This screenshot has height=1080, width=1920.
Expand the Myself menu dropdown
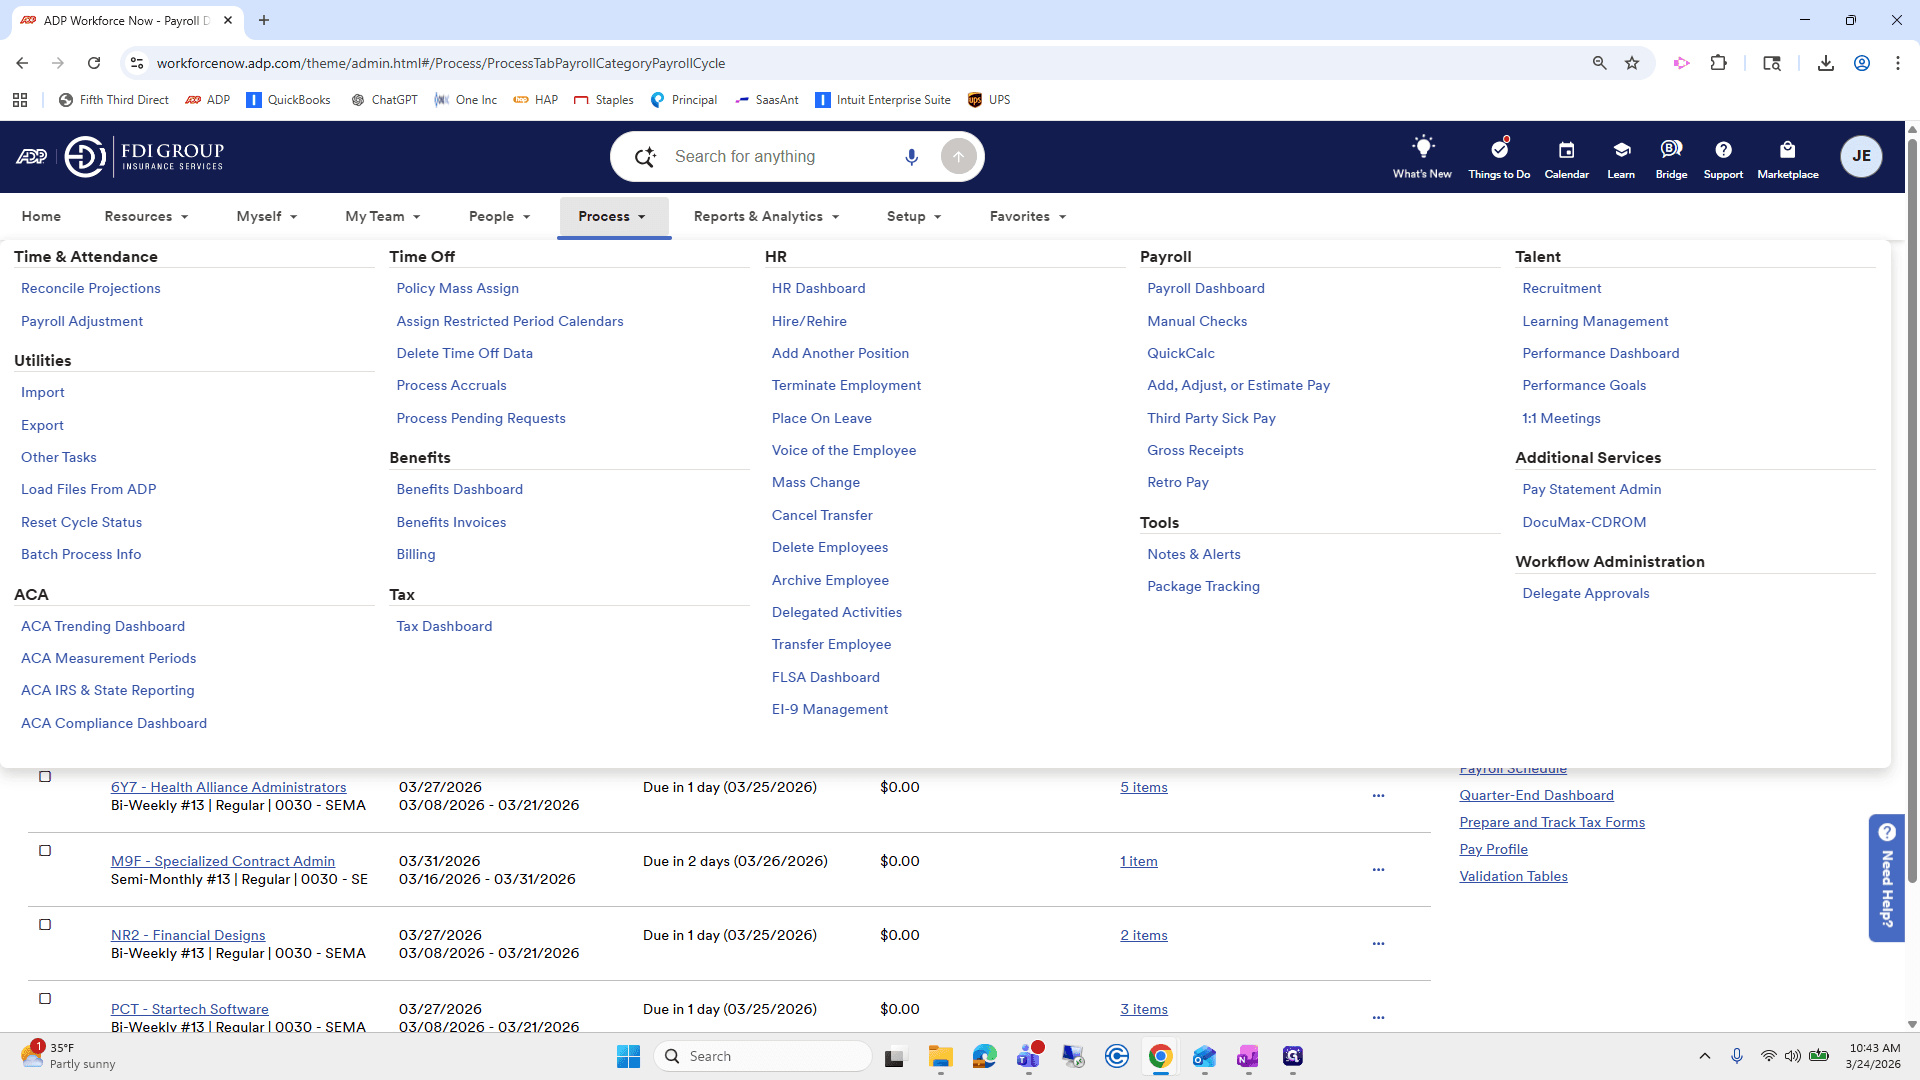266,216
